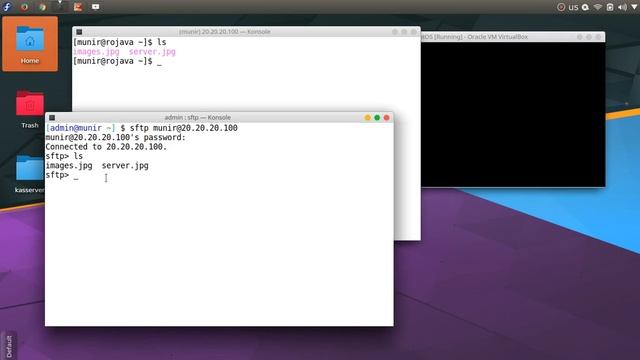The height and width of the screenshot is (360, 640).
Task: Click the munir@20.20.20.100's password line
Action: pos(116,138)
